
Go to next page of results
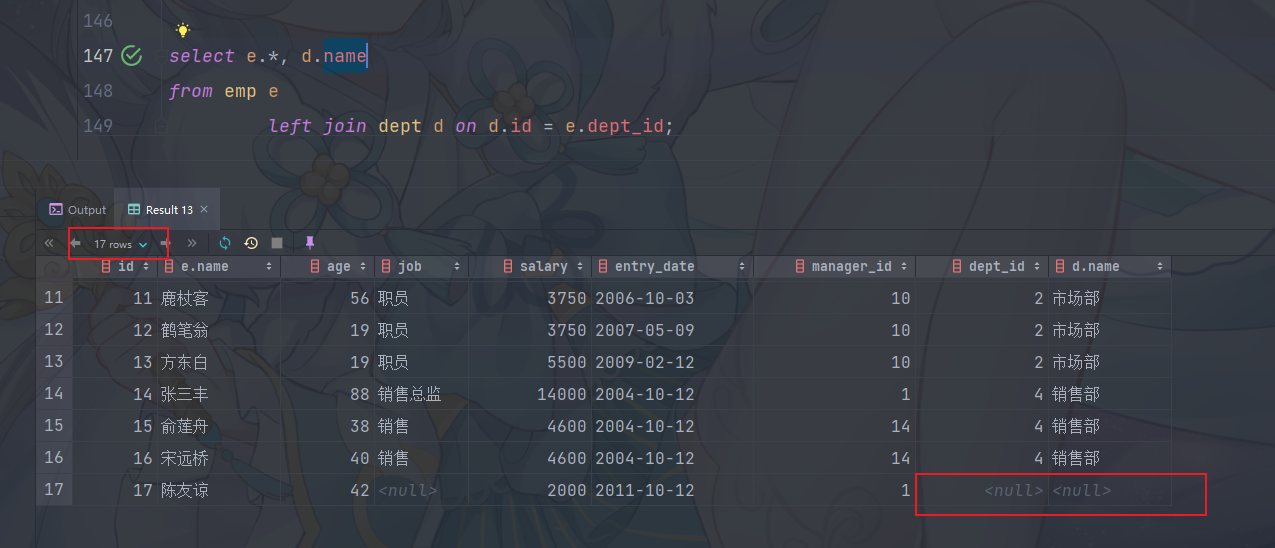165,243
